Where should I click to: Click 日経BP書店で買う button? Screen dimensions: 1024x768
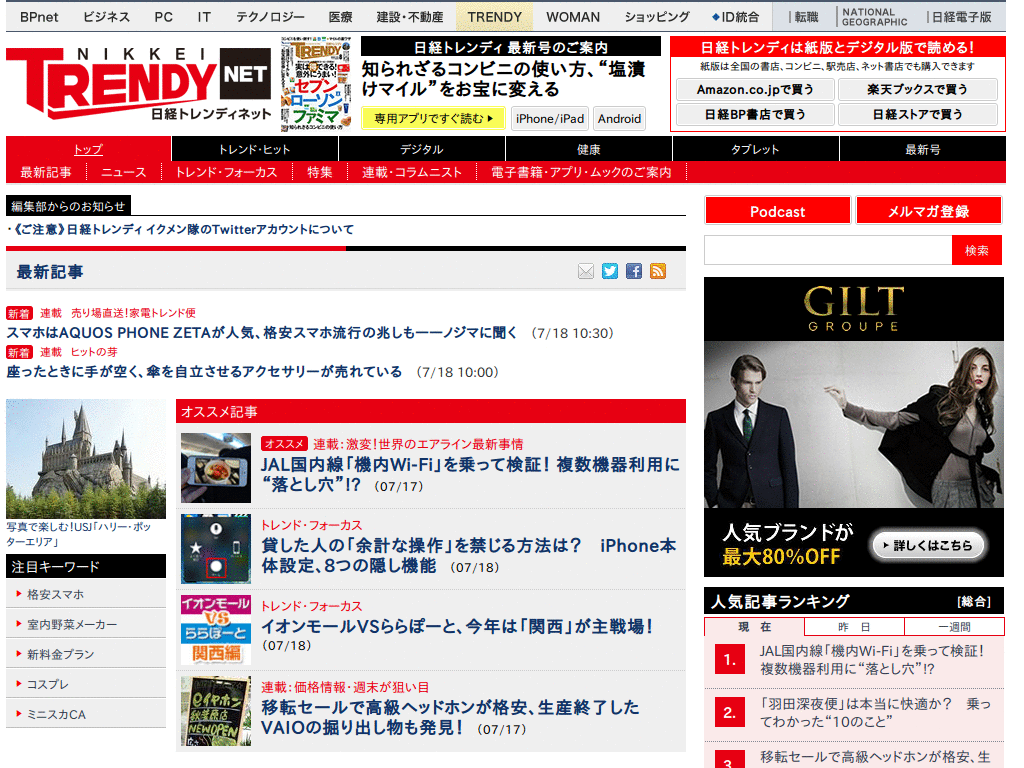point(755,114)
